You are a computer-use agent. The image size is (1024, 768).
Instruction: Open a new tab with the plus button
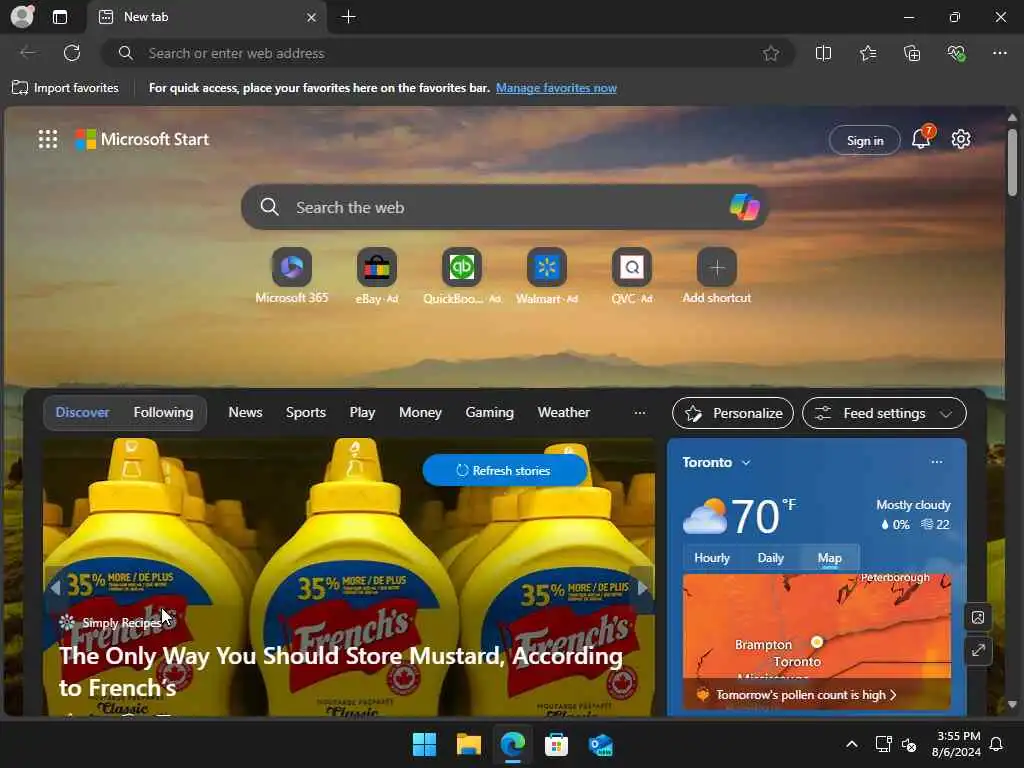click(349, 17)
